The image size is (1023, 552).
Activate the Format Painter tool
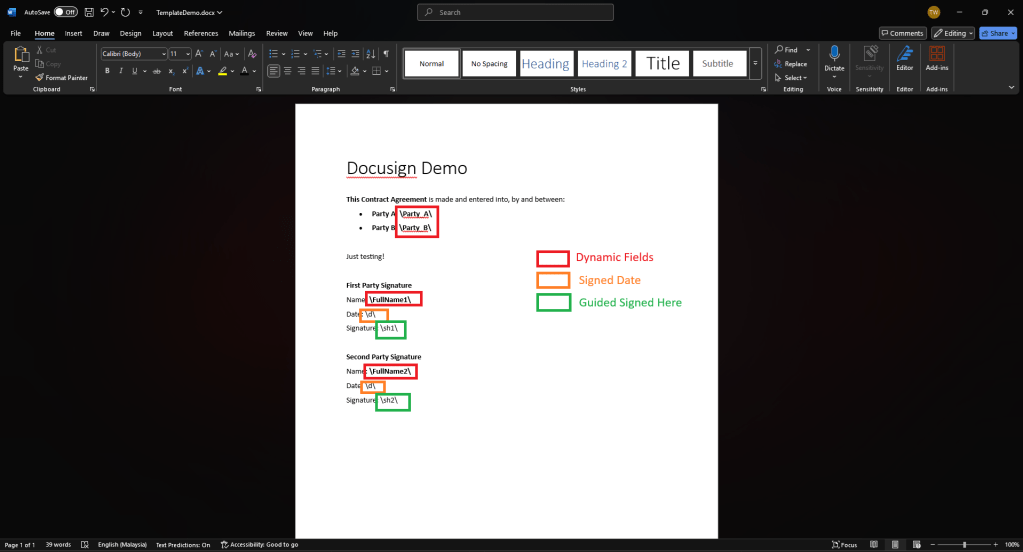(x=61, y=78)
